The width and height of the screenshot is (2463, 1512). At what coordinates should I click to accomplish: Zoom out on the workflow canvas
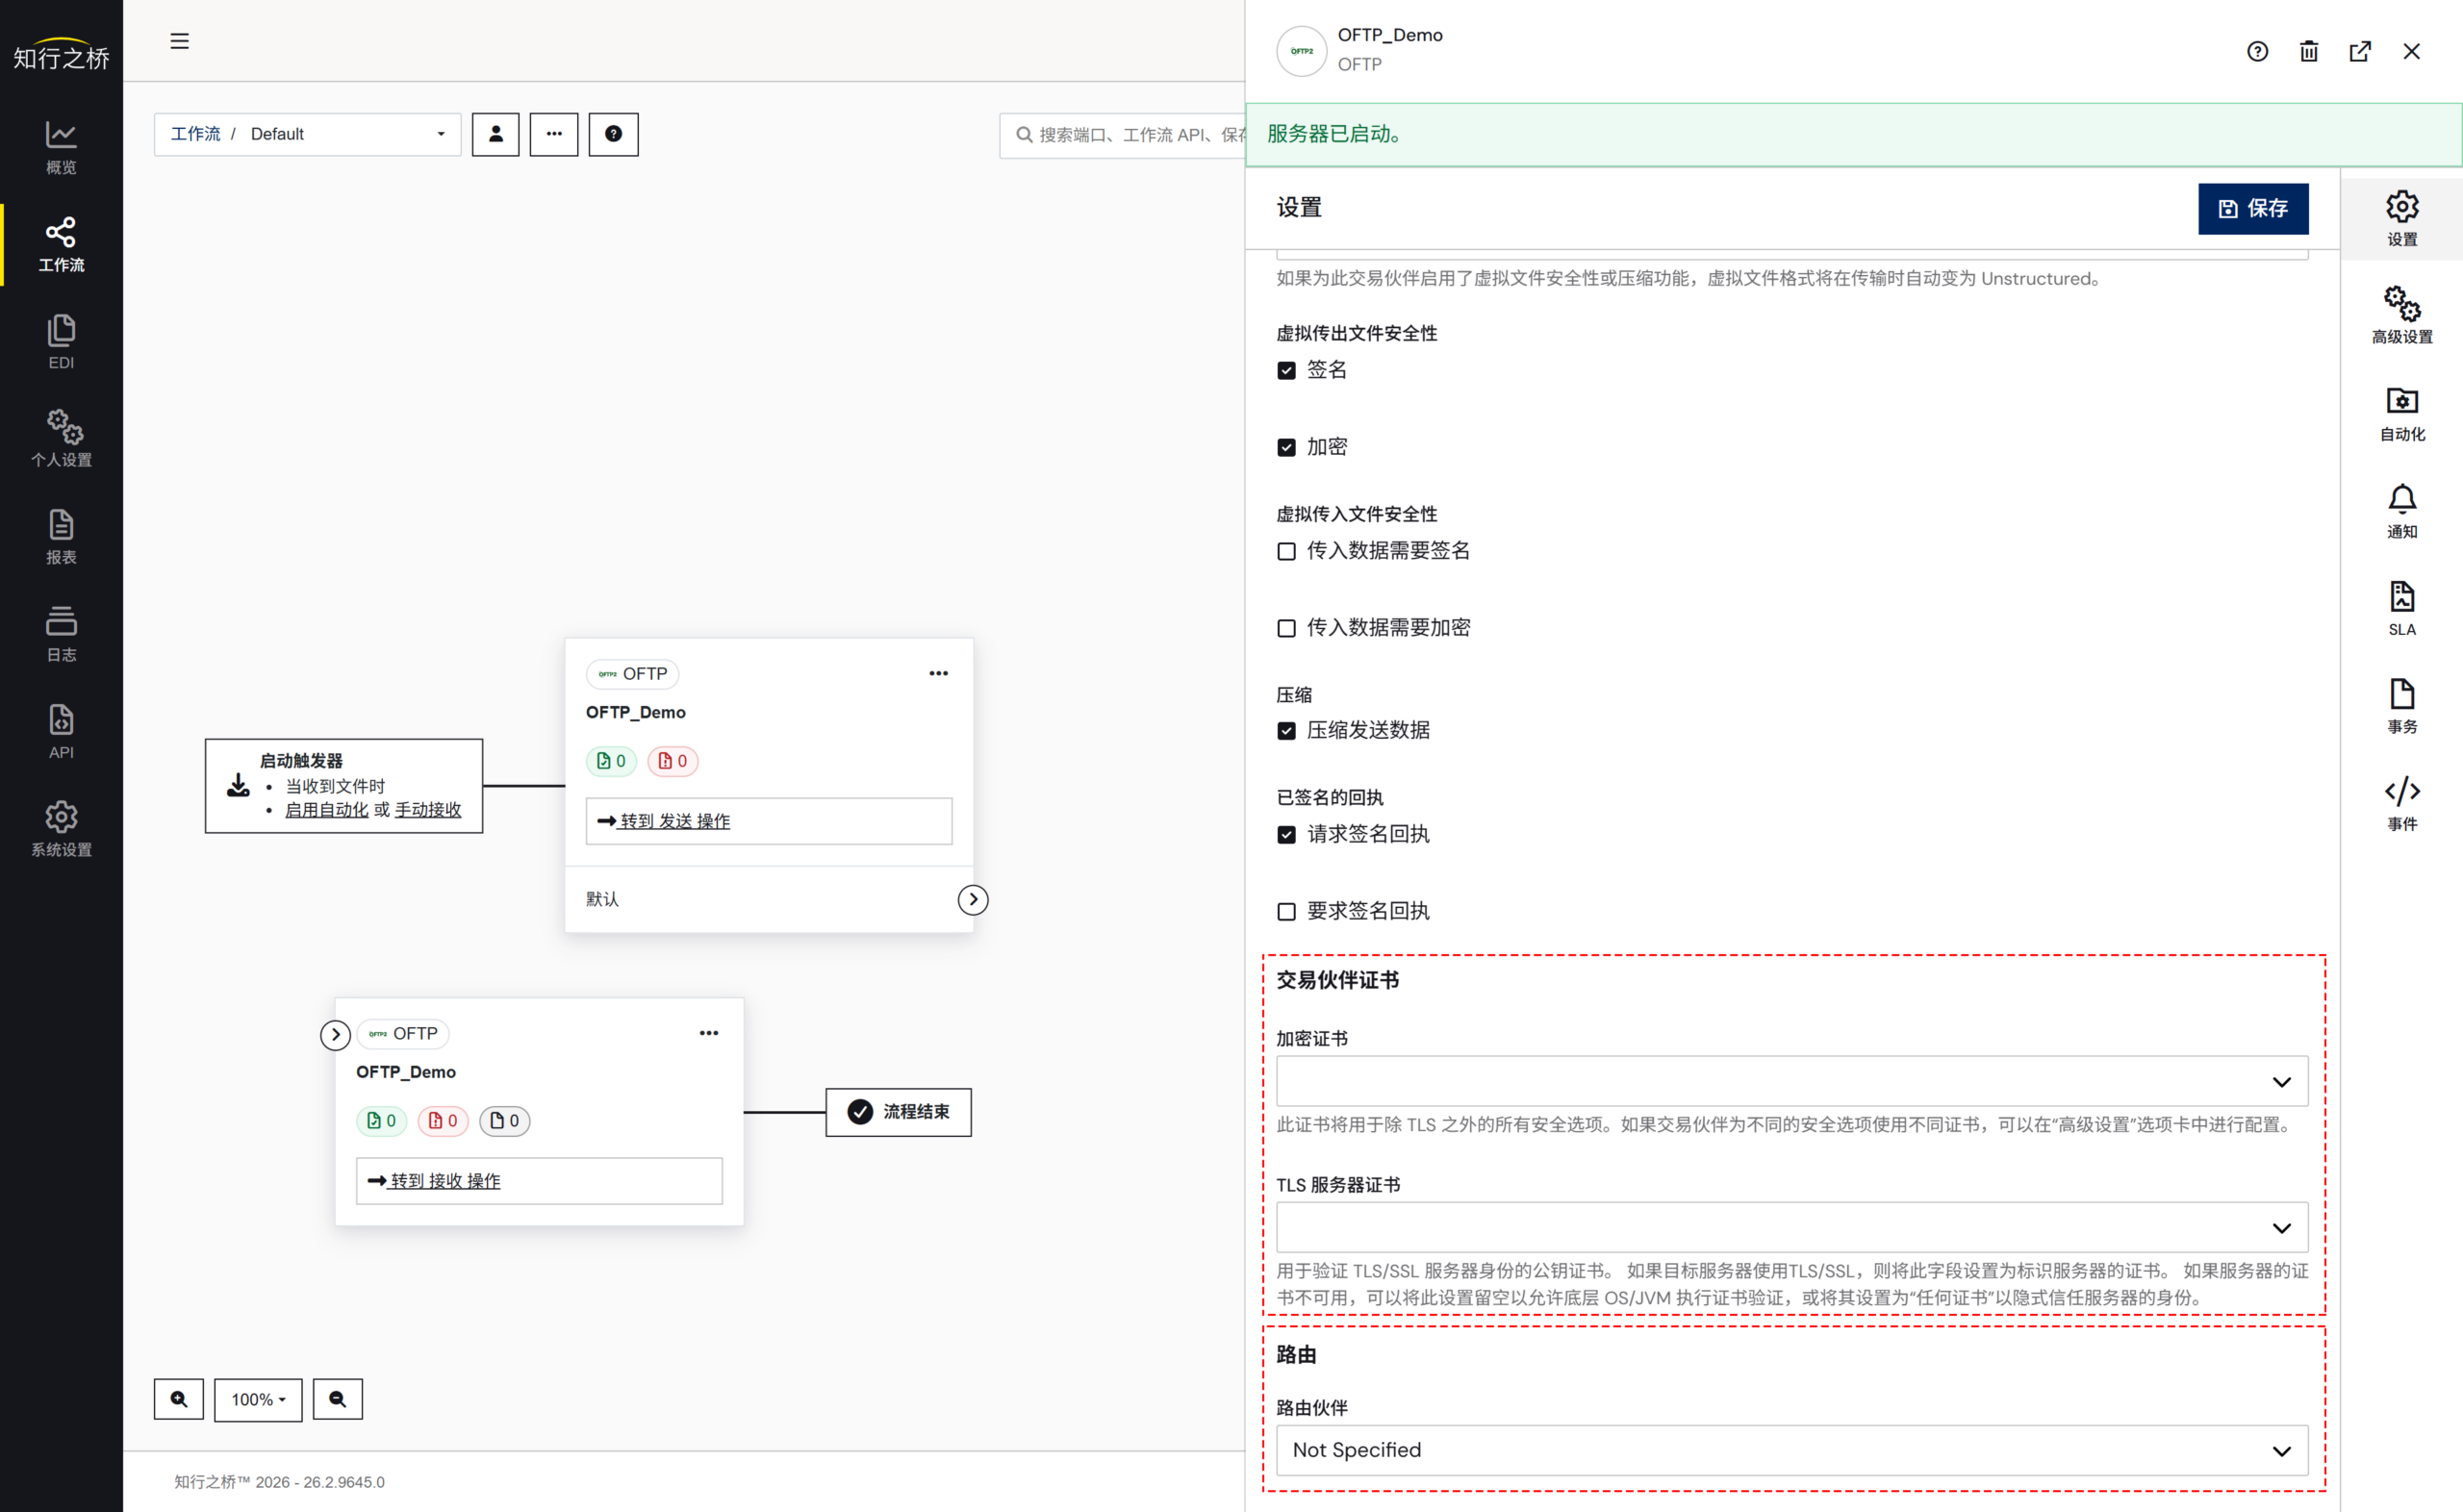pos(338,1399)
